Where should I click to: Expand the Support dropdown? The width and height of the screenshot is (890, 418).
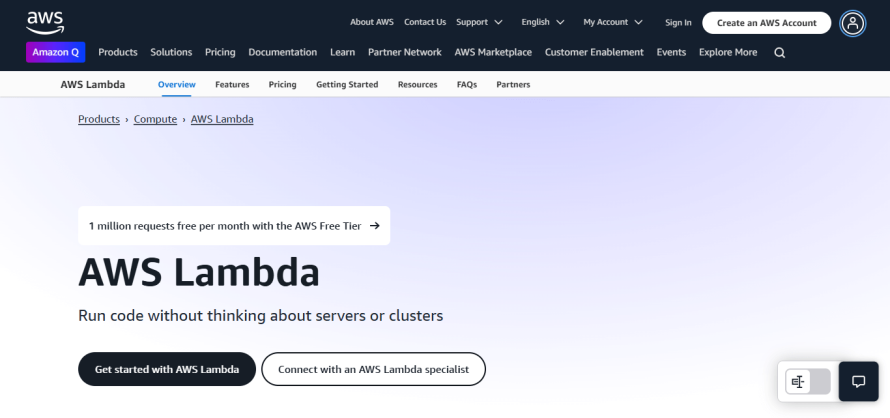pyautogui.click(x=480, y=22)
